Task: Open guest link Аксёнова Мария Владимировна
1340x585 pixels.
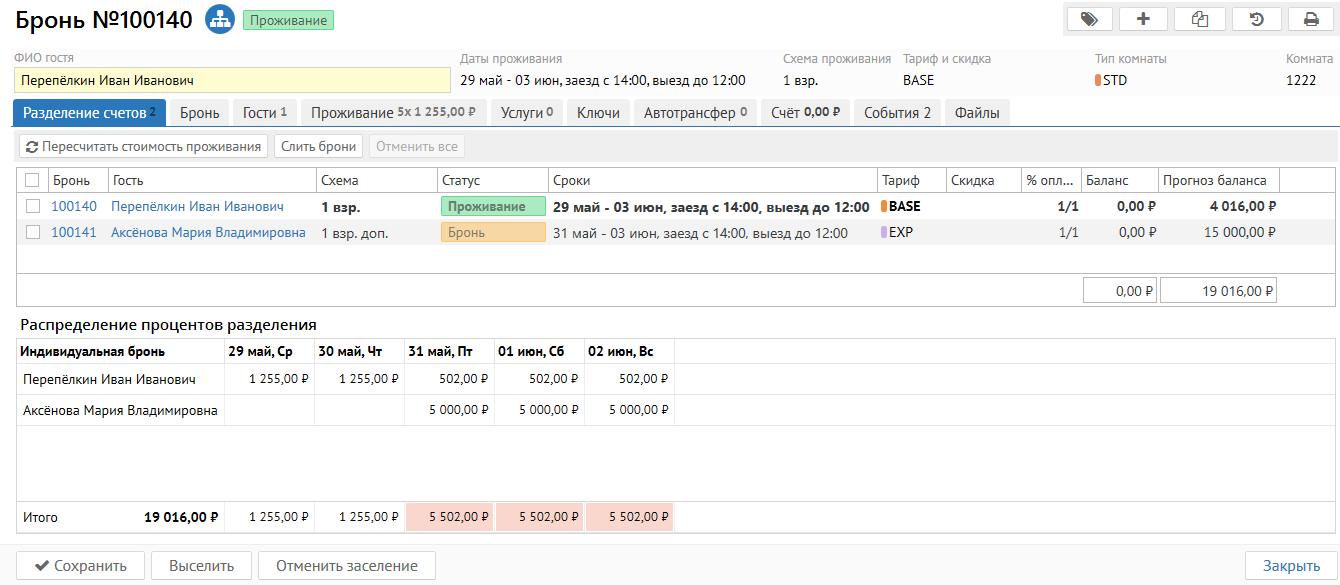Action: point(208,233)
